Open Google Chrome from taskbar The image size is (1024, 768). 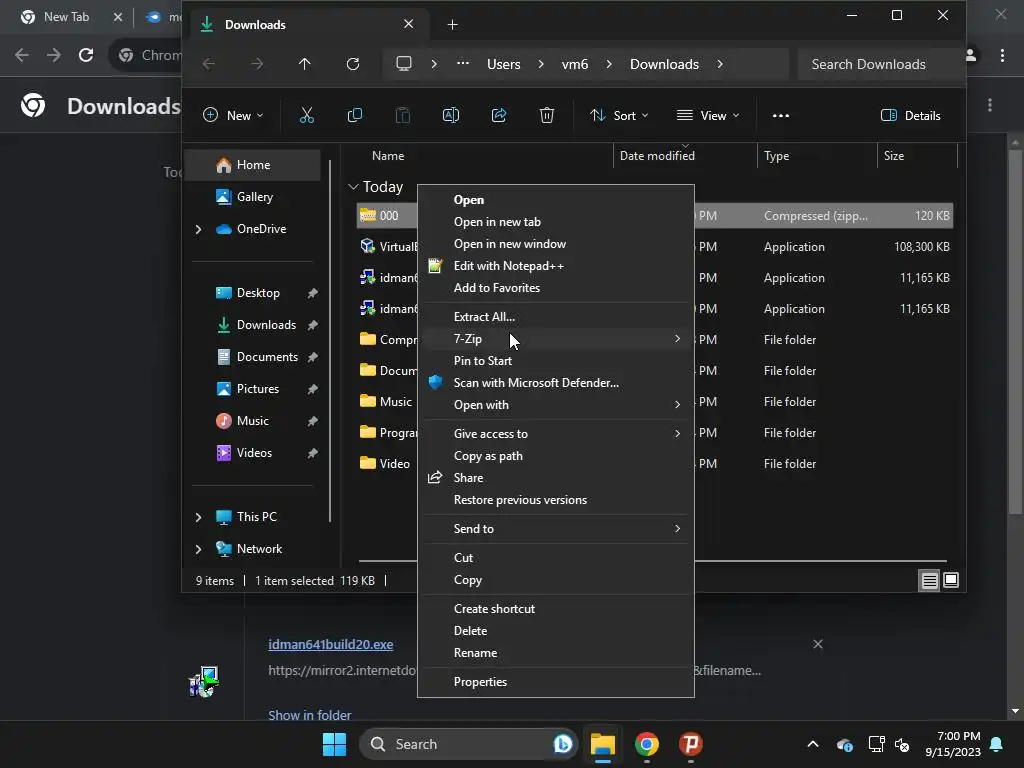point(647,744)
